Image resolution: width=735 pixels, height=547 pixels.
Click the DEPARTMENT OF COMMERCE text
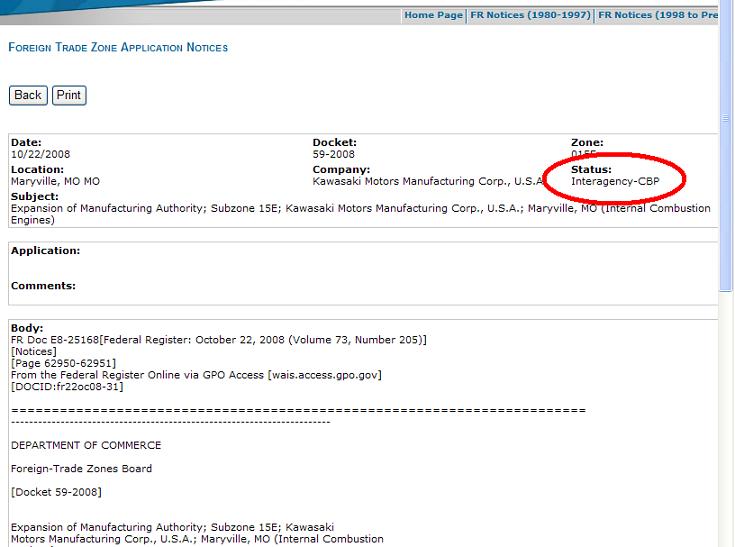[x=86, y=445]
